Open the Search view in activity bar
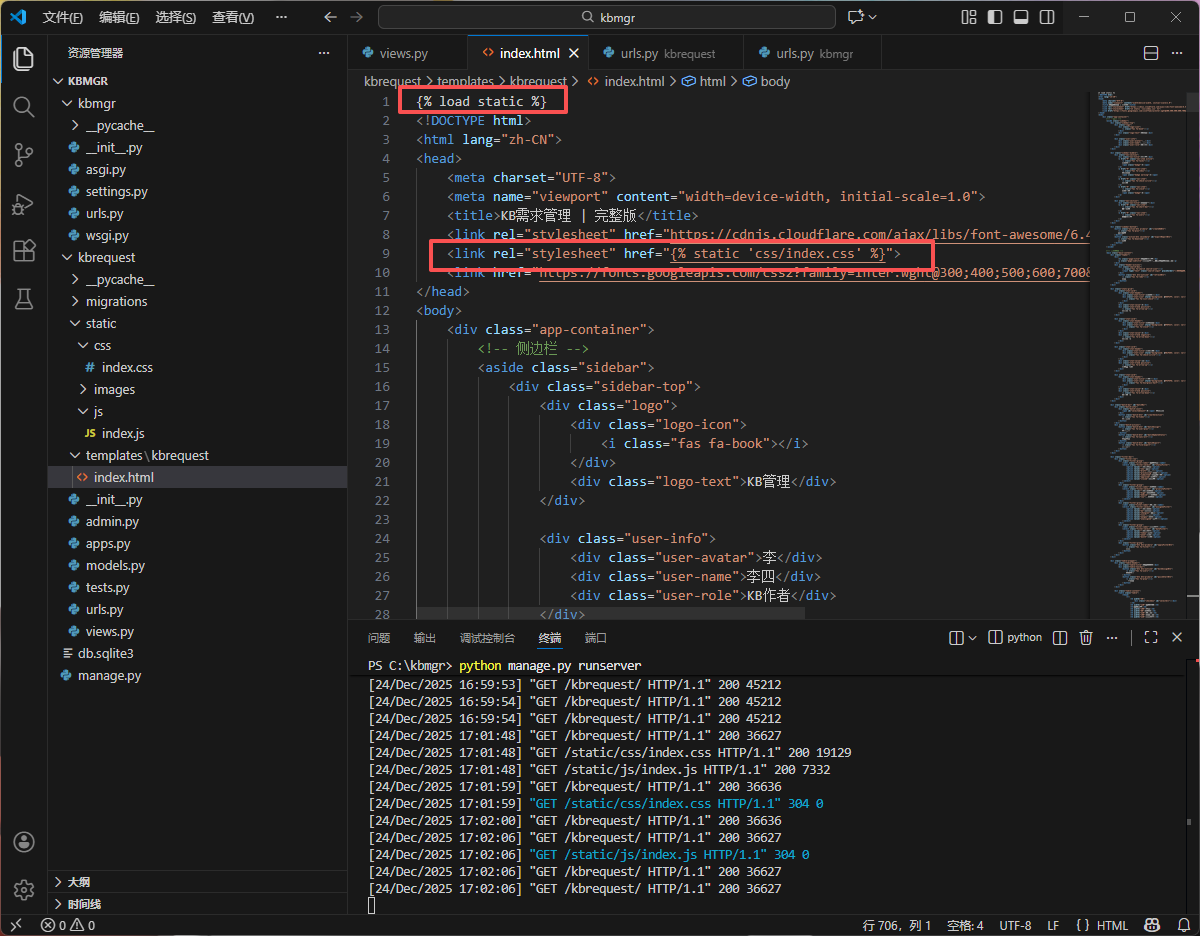Image resolution: width=1200 pixels, height=936 pixels. click(x=23, y=107)
